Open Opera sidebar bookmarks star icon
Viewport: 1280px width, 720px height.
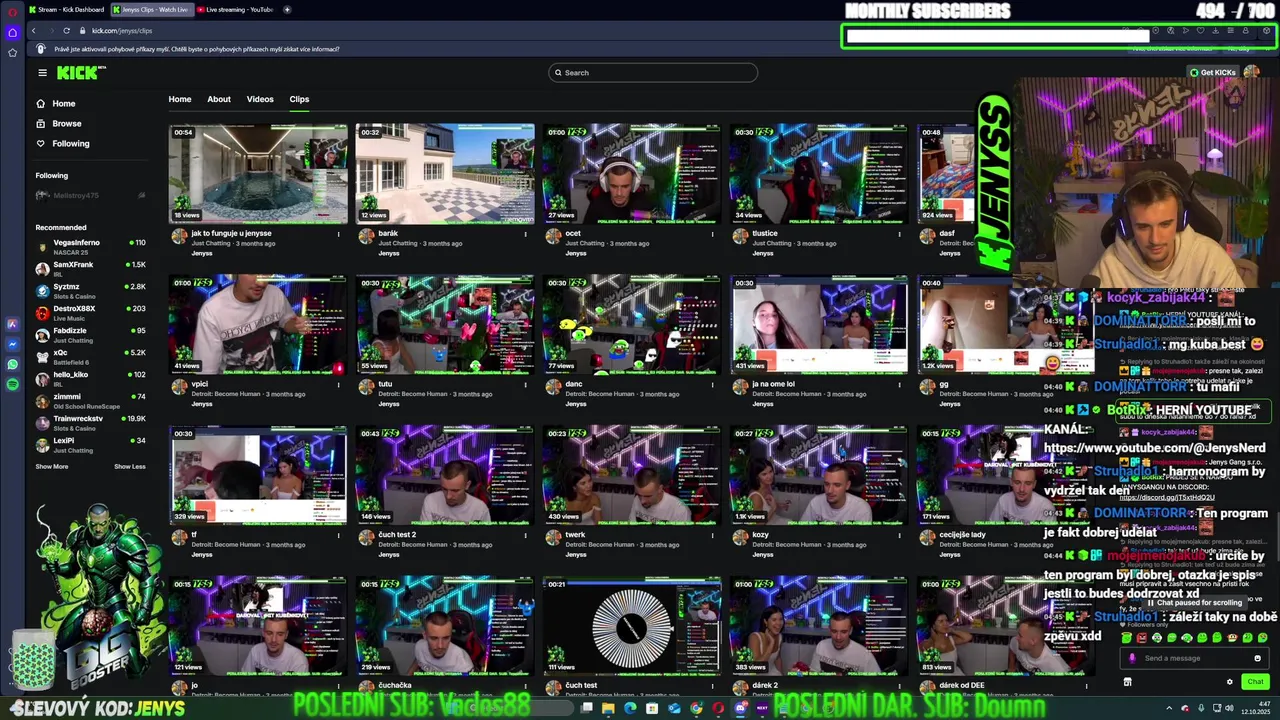pos(12,52)
